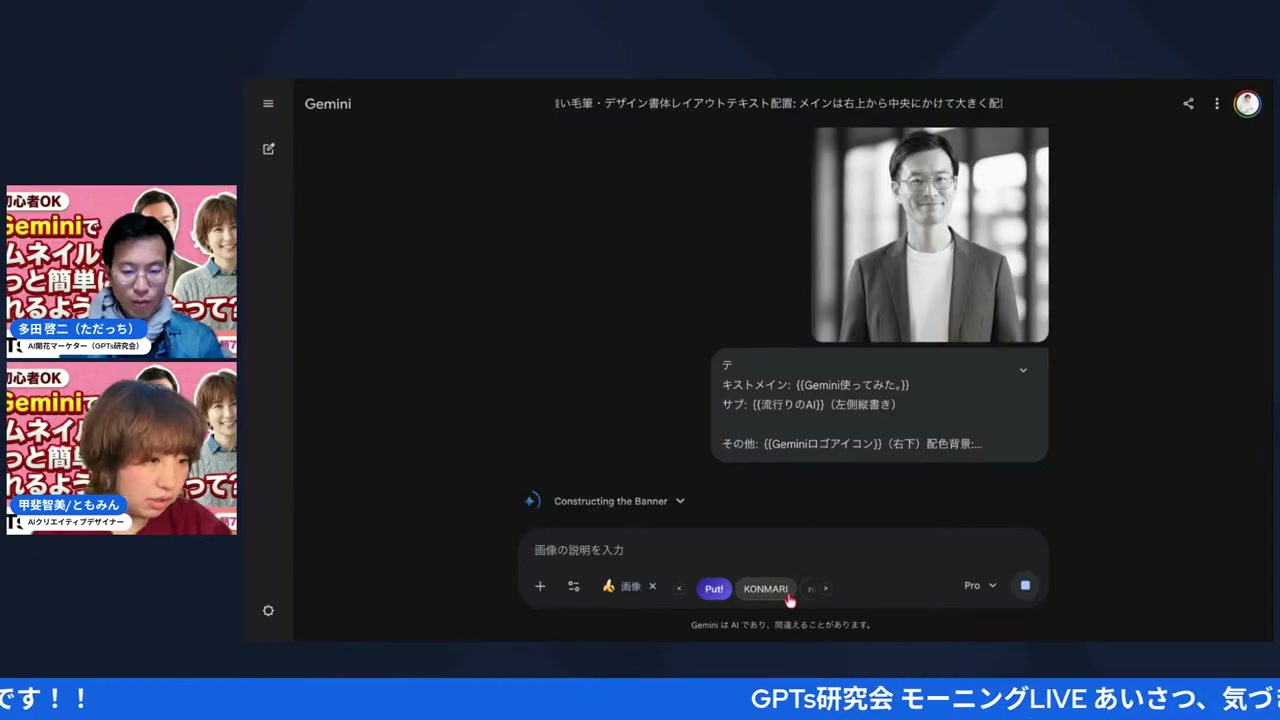Screen dimensions: 1280x720
Task: Open the Settings gear in the sidebar
Action: [268, 610]
